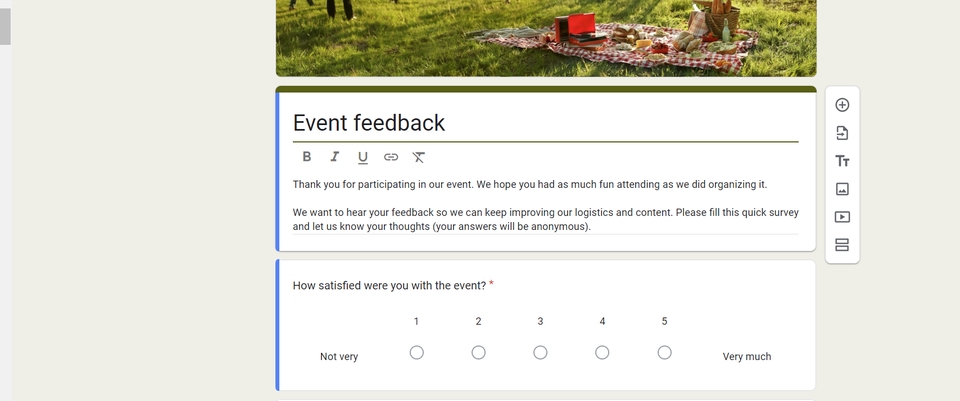Image resolution: width=960 pixels, height=401 pixels.
Task: Select satisfaction rating 1
Action: coord(417,352)
